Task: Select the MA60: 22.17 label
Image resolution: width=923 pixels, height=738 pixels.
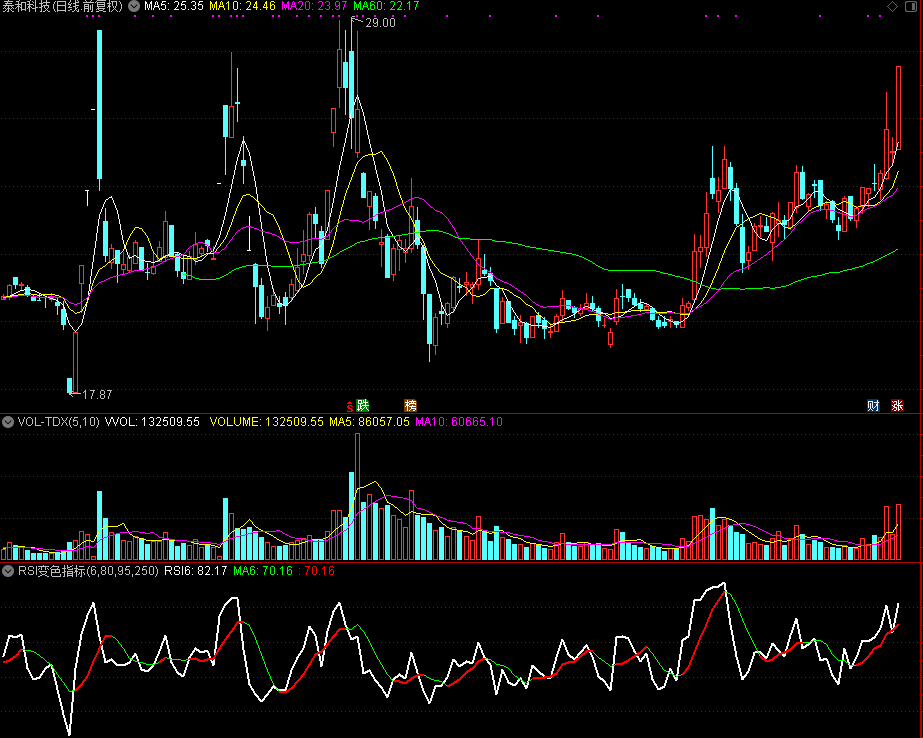Action: (386, 6)
